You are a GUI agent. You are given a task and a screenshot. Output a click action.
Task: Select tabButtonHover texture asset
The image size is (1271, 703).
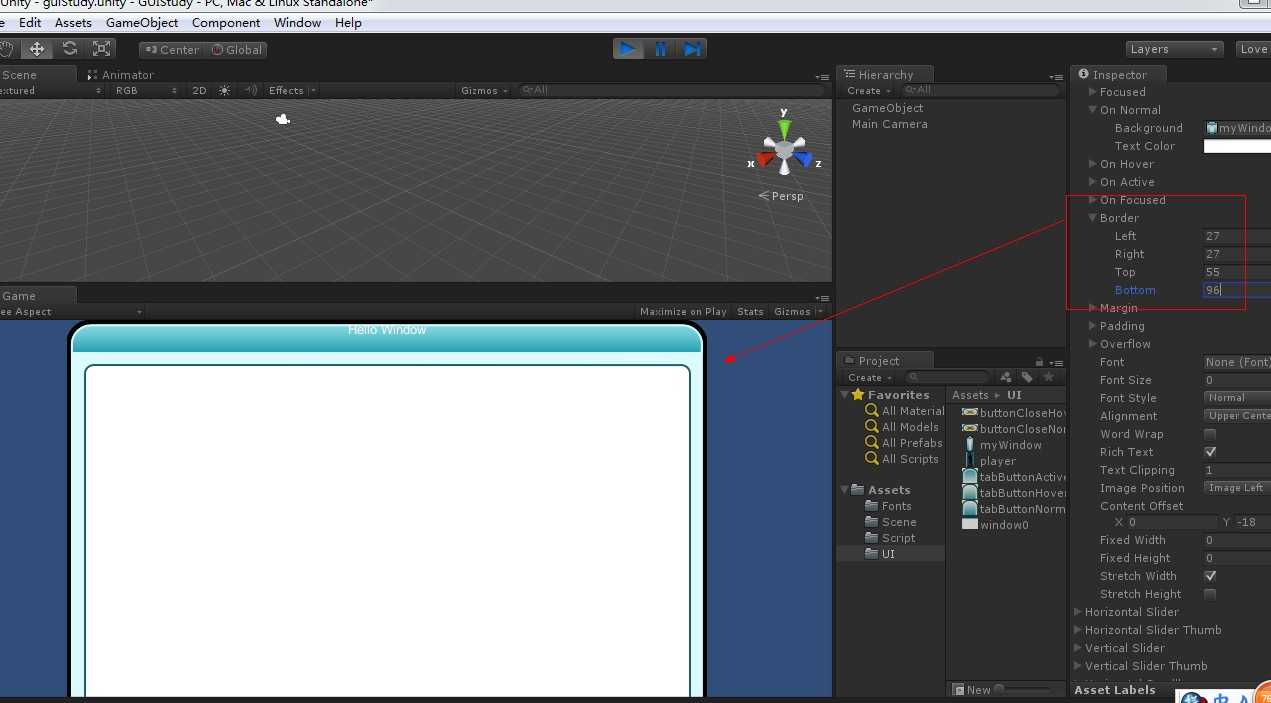pyautogui.click(x=1014, y=493)
